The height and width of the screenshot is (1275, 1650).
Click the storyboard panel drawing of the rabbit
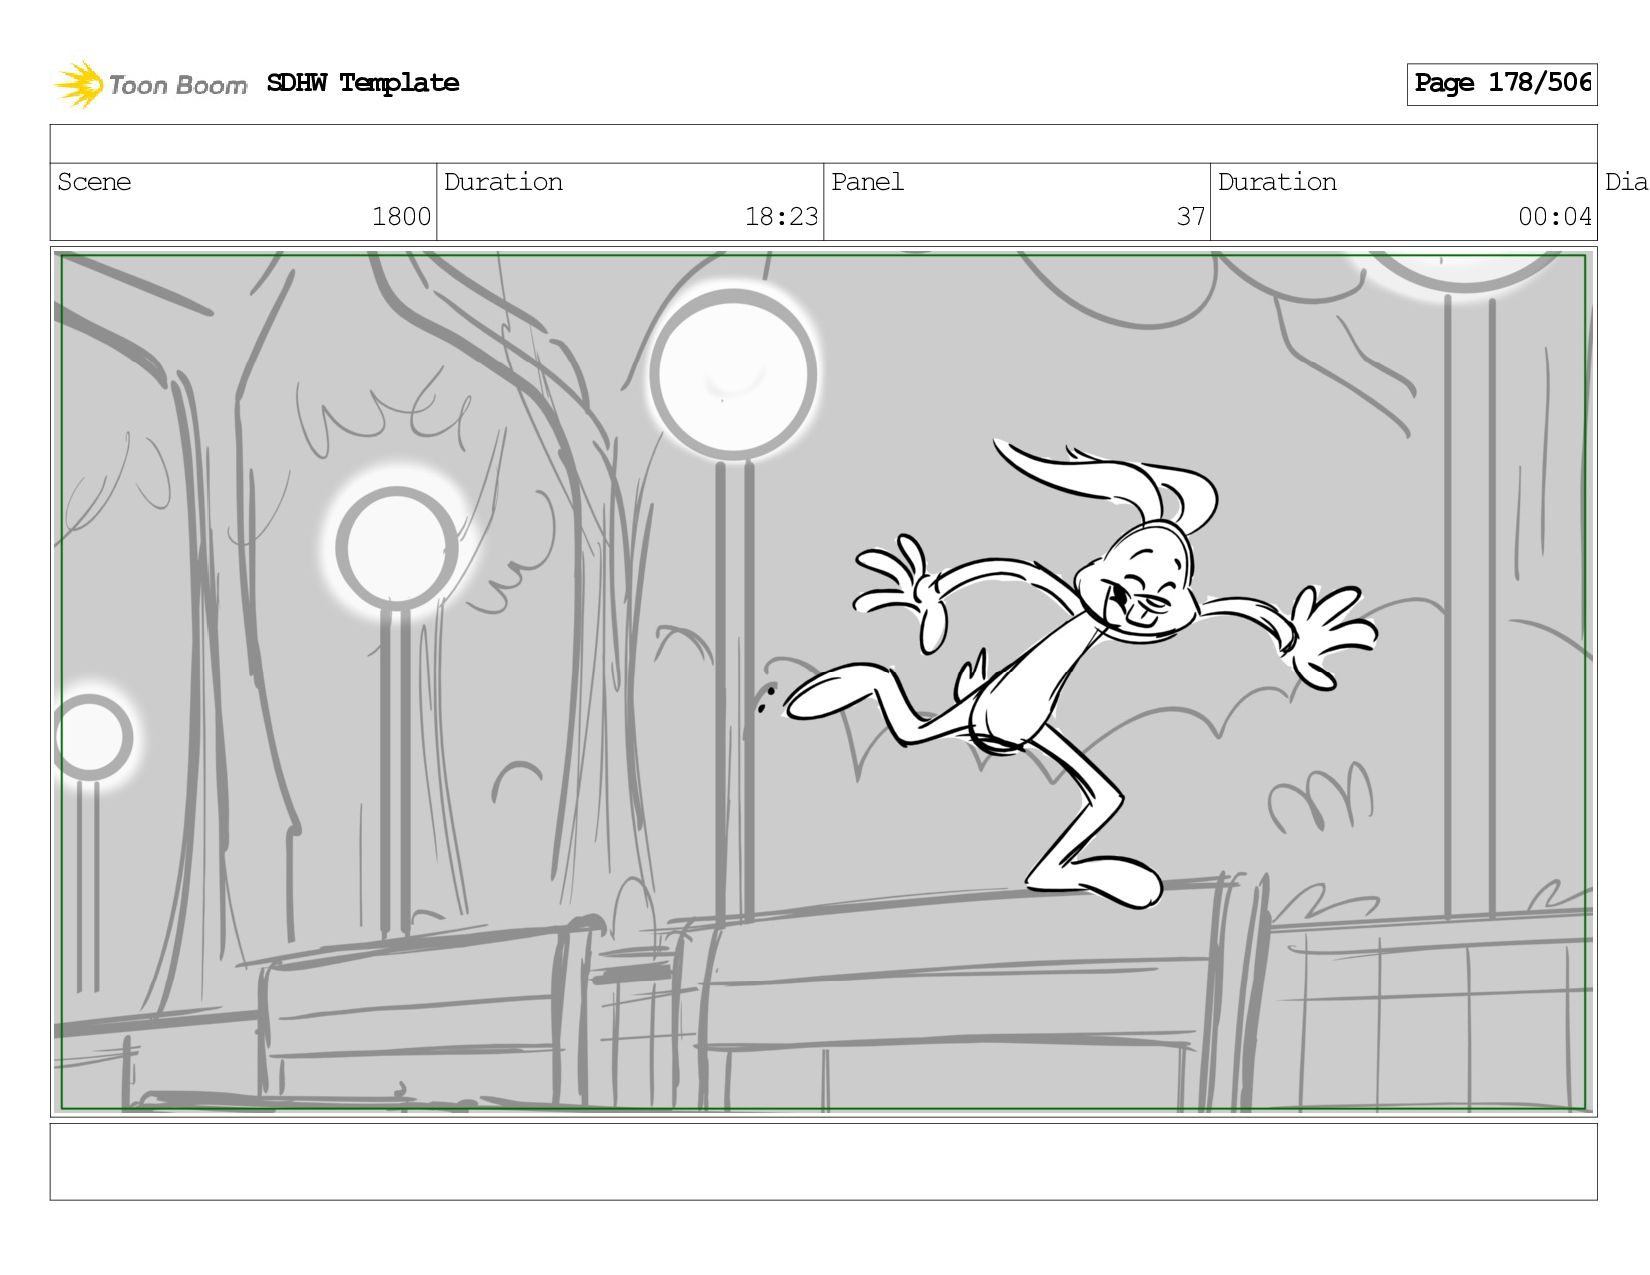pos(824,682)
